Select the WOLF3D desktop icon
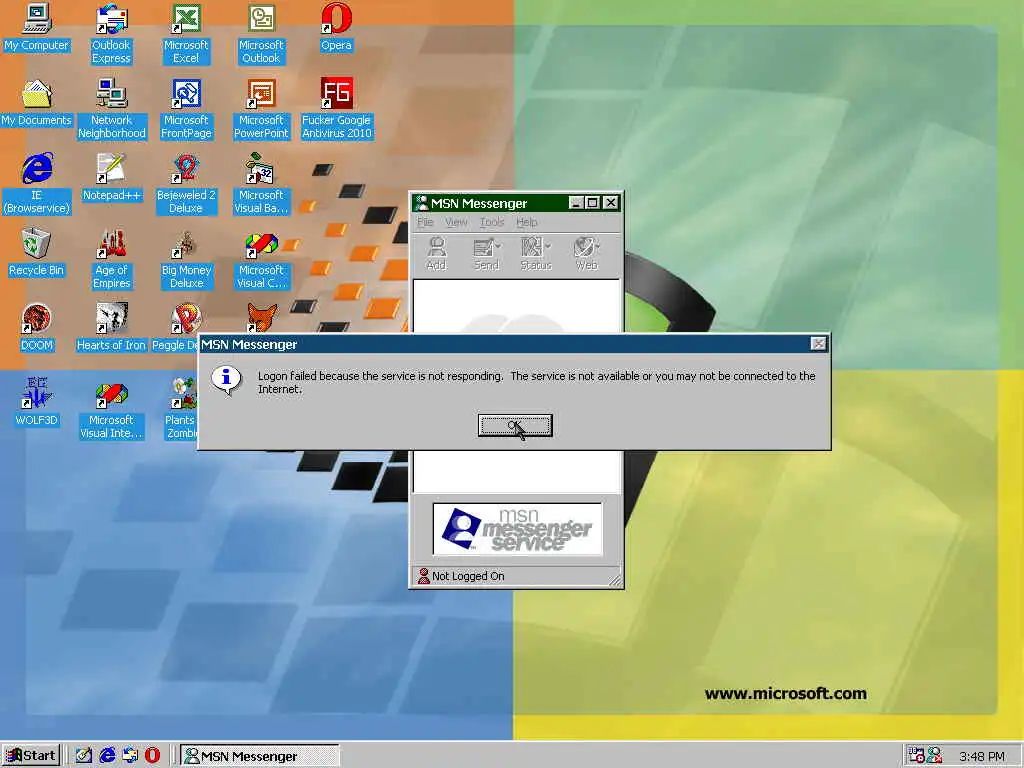Screen dimensions: 1024x768 tap(37, 402)
